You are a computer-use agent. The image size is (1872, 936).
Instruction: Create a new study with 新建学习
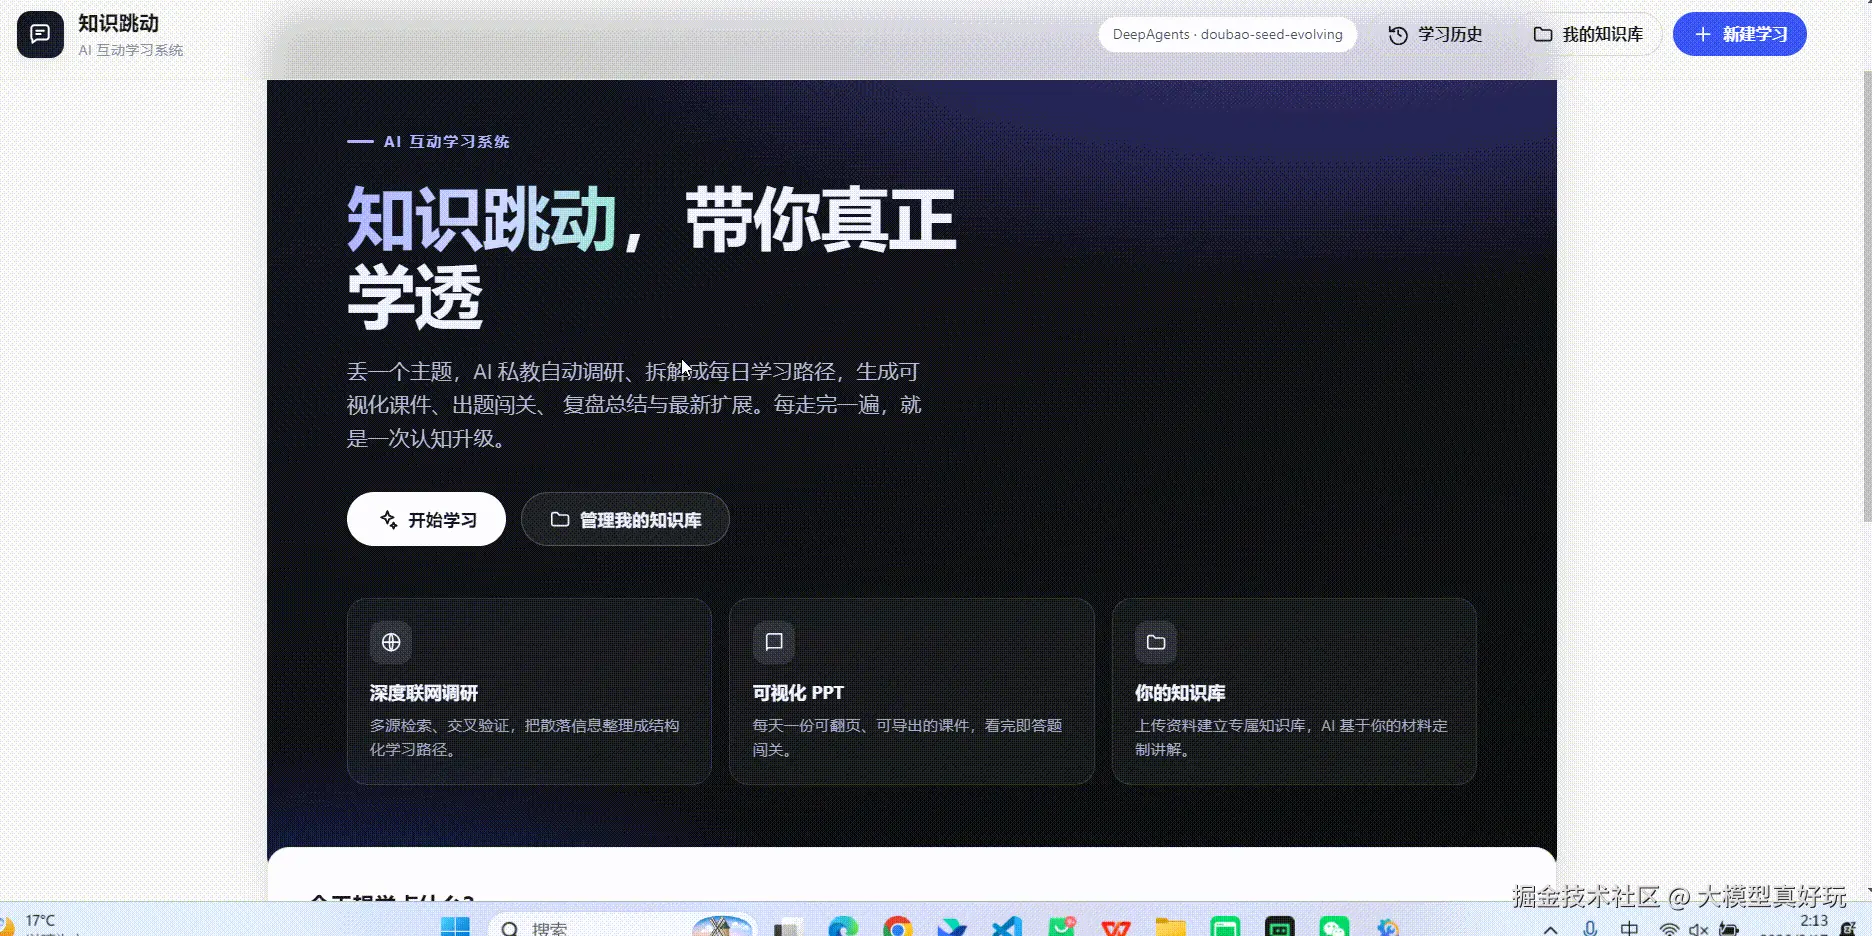tap(1740, 35)
